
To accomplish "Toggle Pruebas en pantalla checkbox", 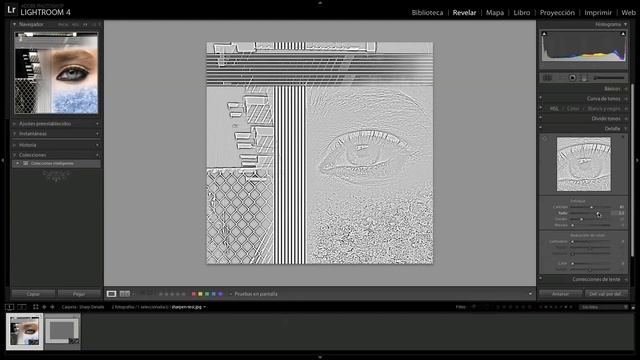I will point(231,294).
